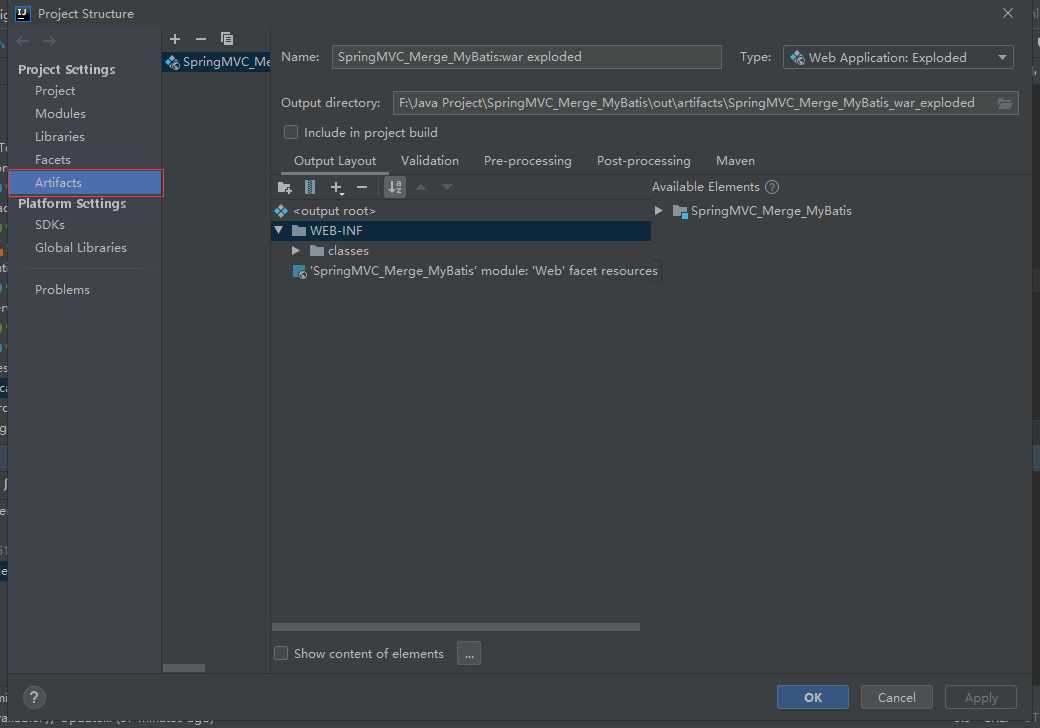Viewport: 1040px width, 728px height.
Task: Click the create directory icon in layout toolbar
Action: [x=285, y=187]
